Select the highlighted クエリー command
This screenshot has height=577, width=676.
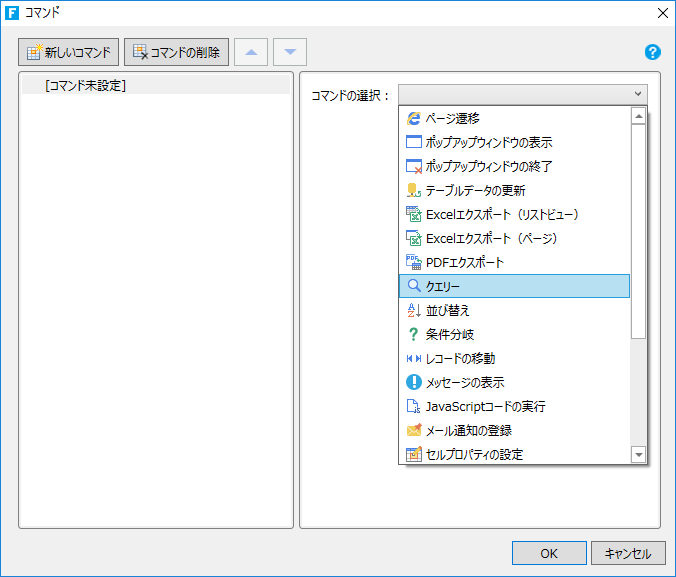[x=514, y=286]
